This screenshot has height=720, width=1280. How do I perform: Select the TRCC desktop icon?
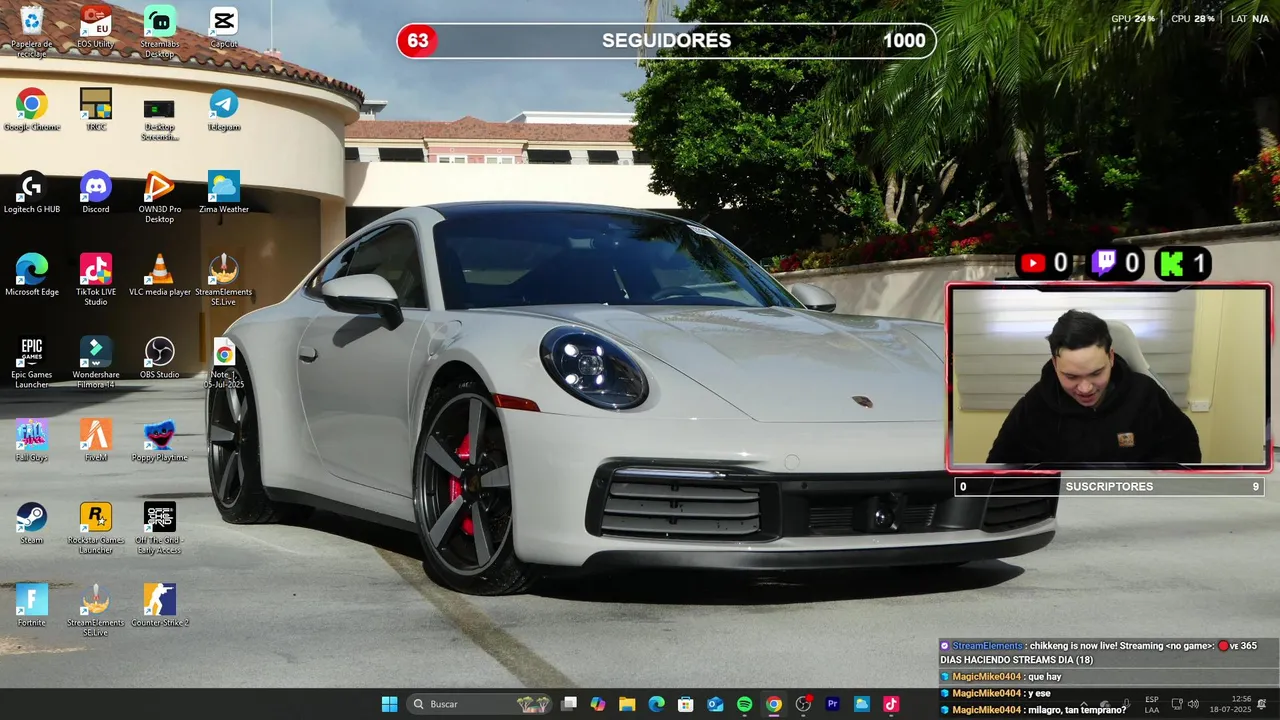click(96, 110)
